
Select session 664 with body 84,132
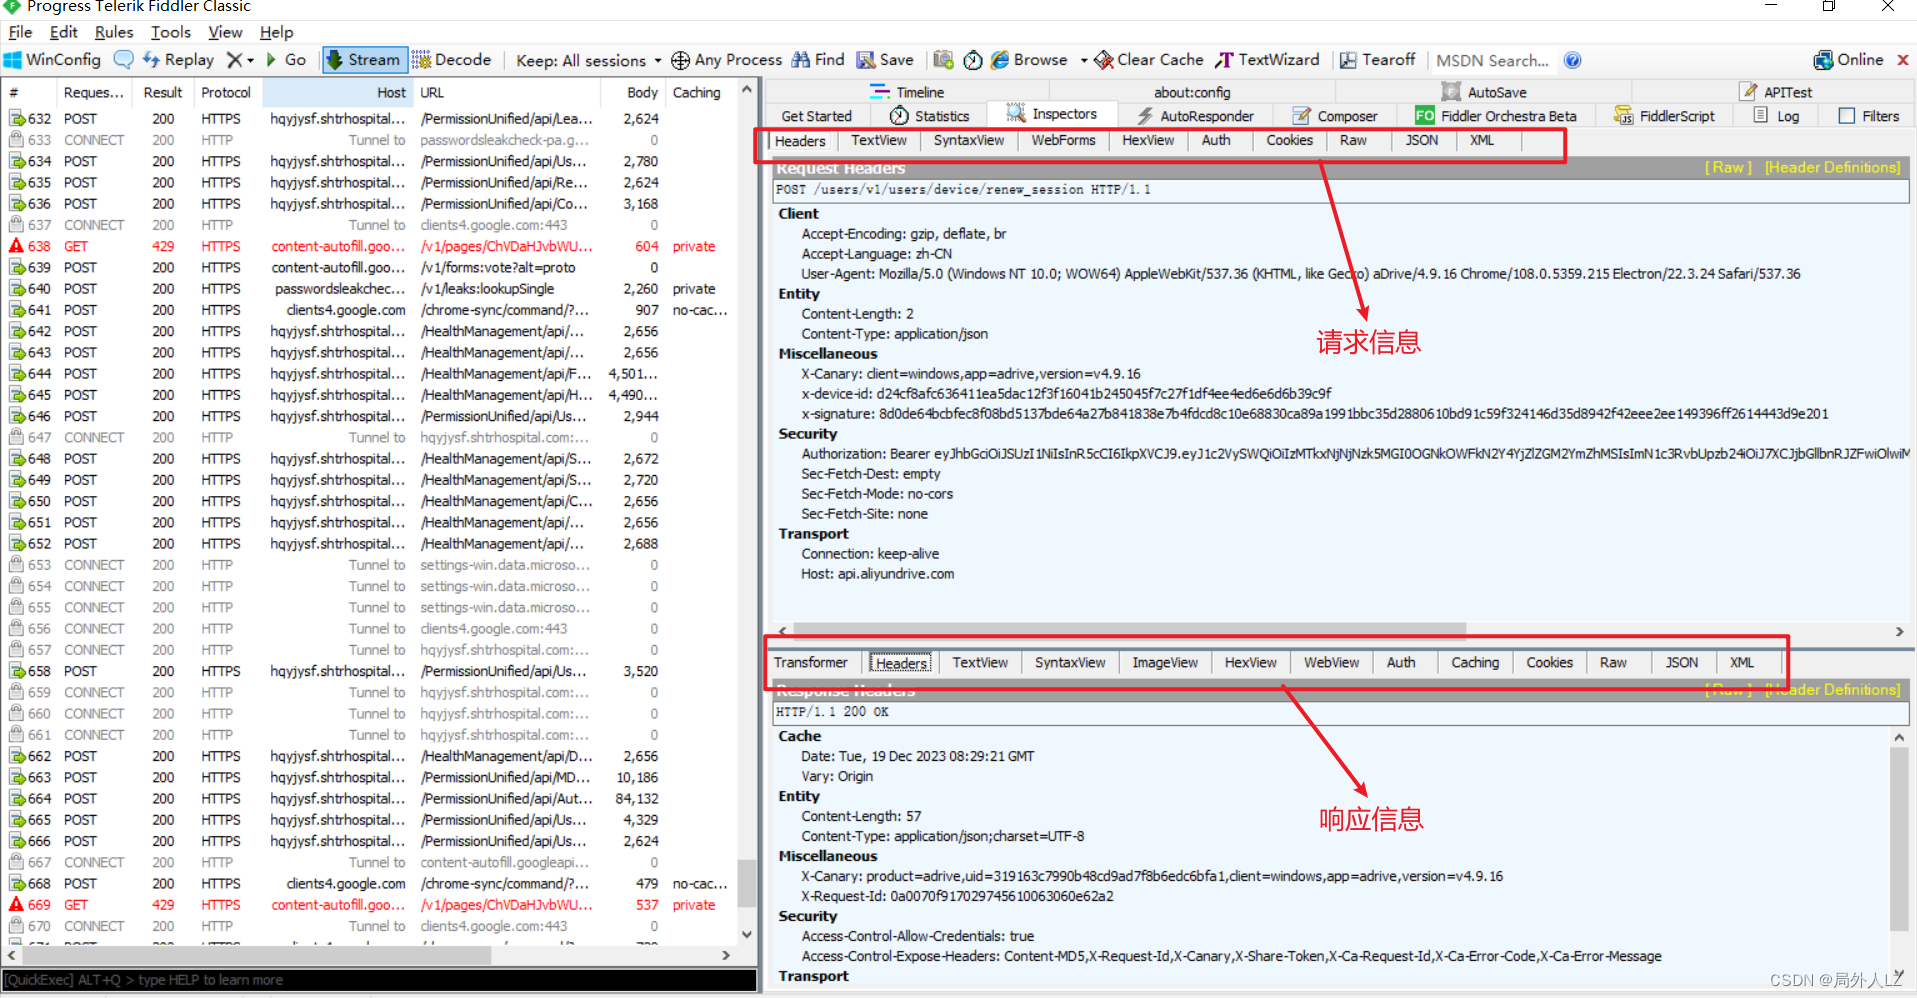[370, 798]
